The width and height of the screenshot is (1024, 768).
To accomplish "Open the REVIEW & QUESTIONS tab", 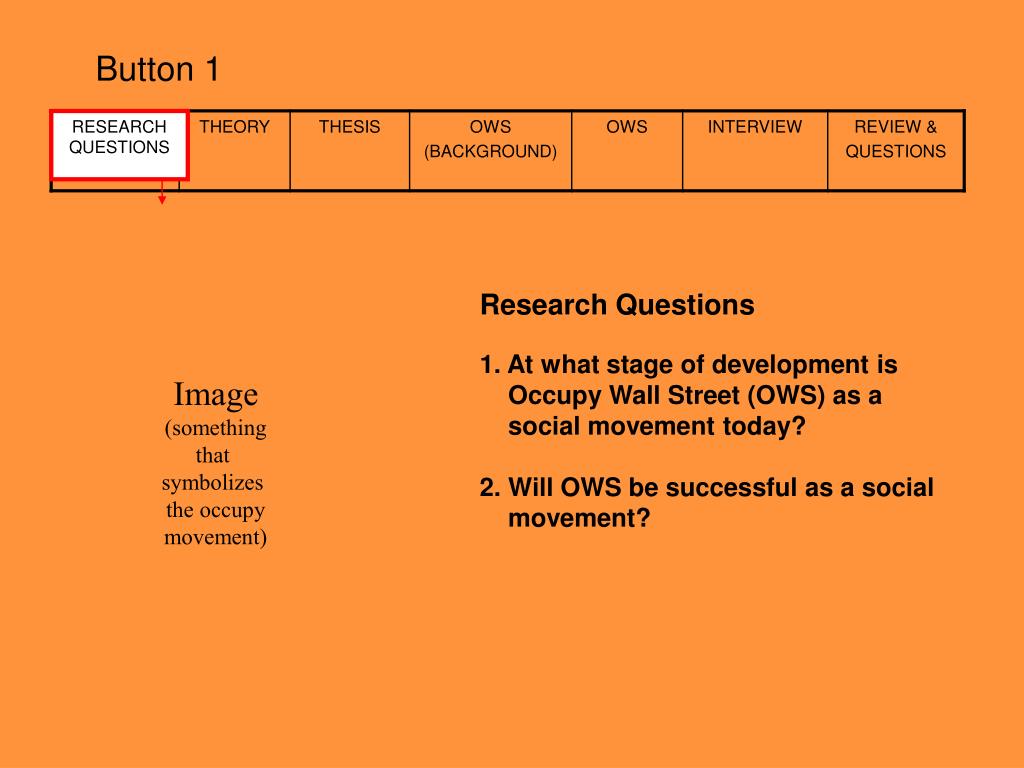I will point(896,151).
